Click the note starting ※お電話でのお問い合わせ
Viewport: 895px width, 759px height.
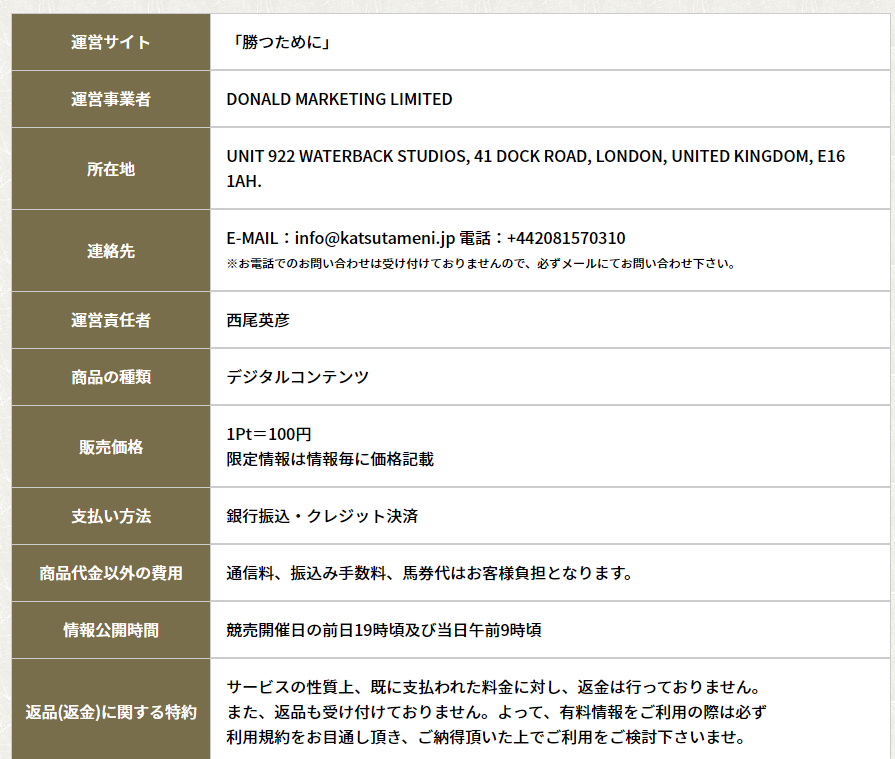(481, 264)
